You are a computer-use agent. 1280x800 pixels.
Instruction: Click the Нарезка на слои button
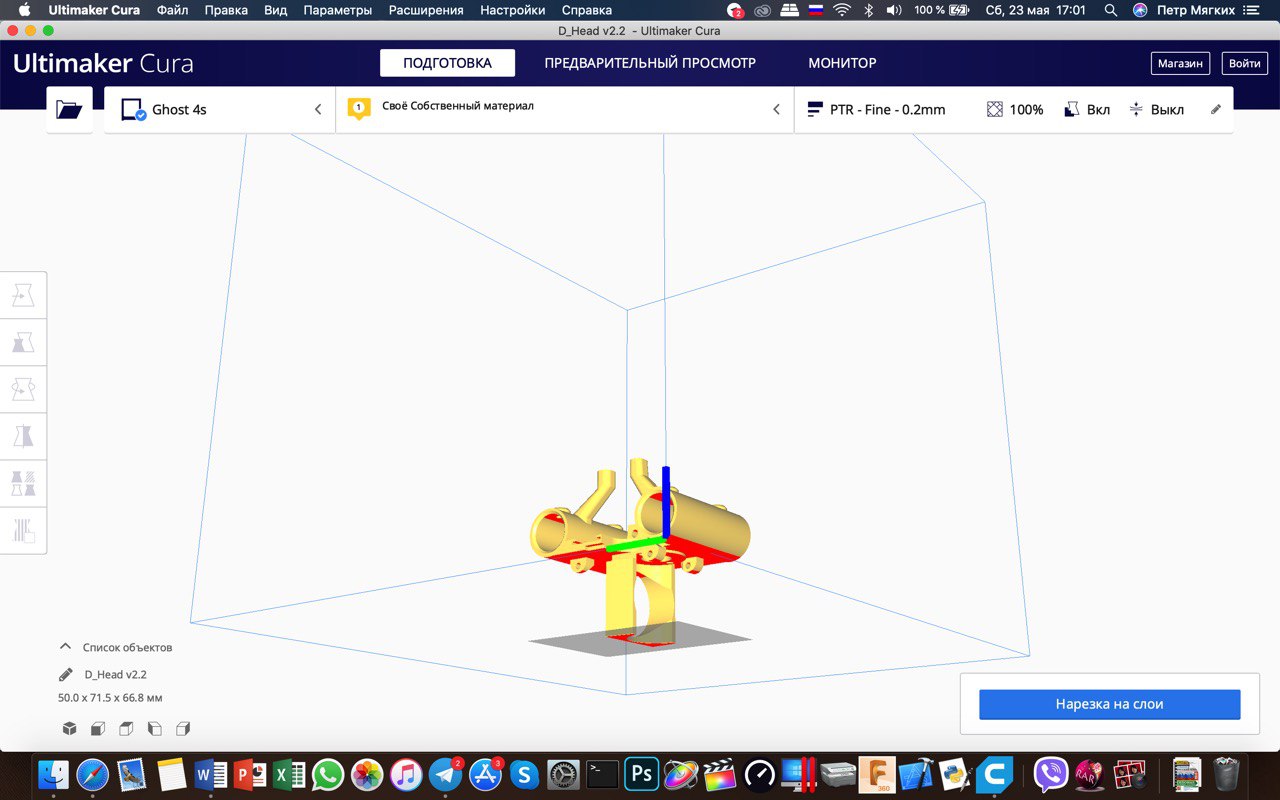tap(1109, 704)
